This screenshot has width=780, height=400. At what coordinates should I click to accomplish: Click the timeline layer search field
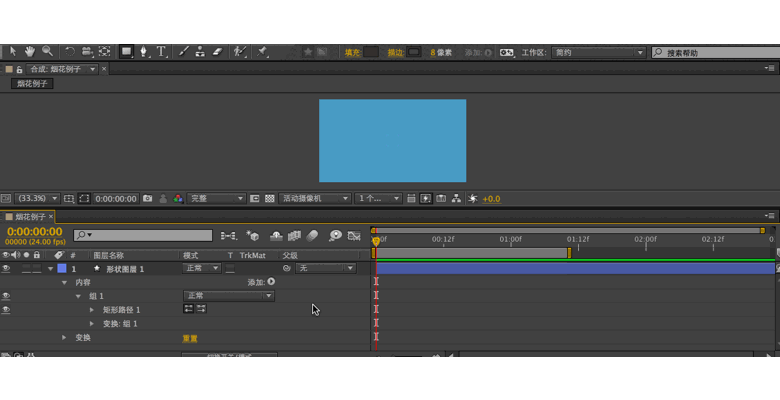click(x=143, y=235)
